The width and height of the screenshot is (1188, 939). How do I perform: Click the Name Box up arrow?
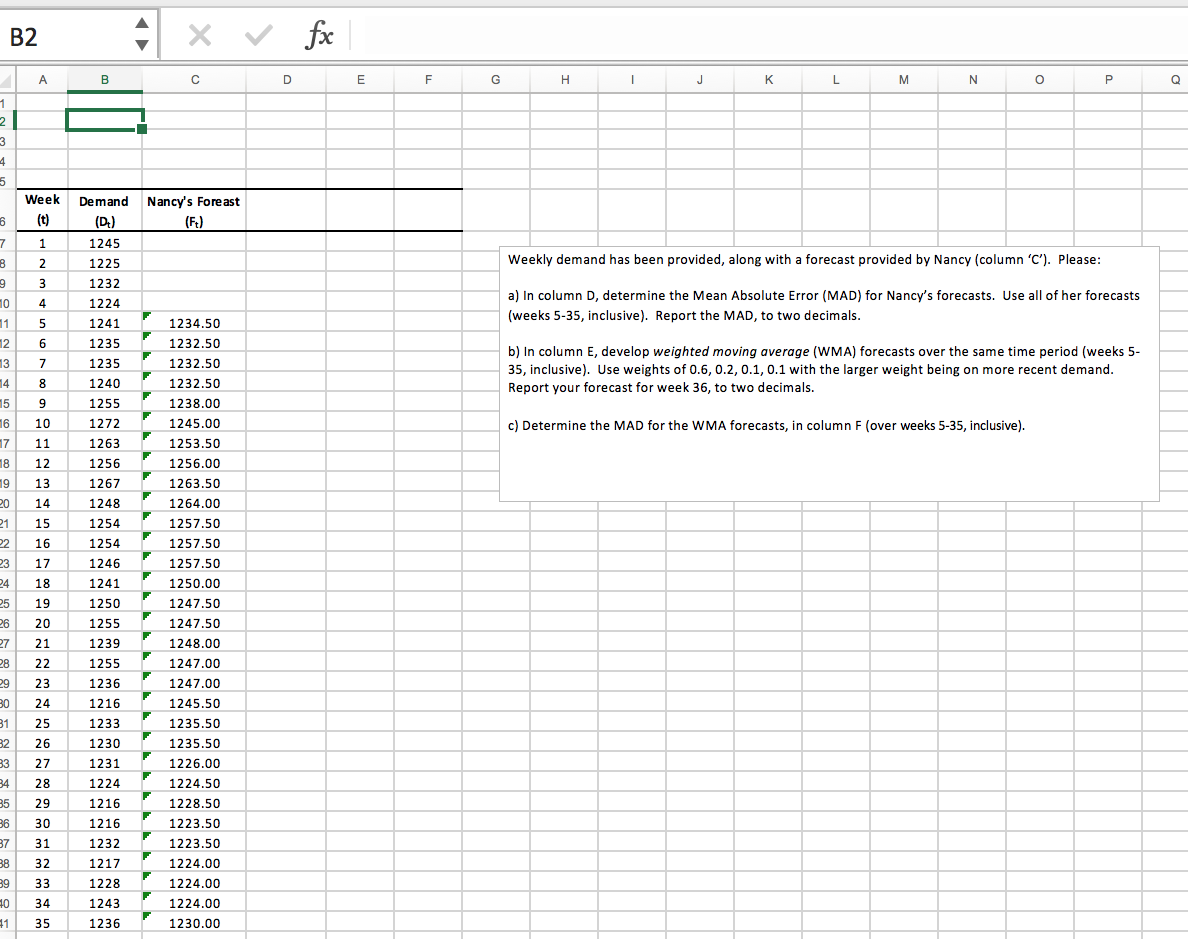point(142,23)
